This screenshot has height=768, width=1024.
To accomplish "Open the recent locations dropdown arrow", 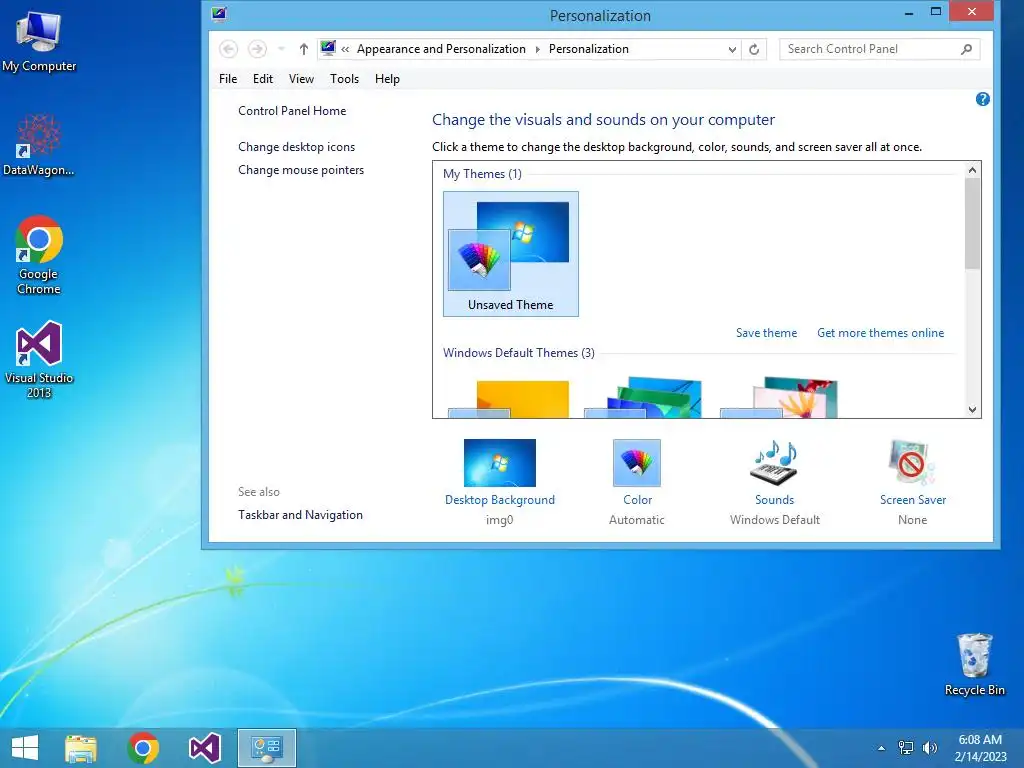I will click(x=281, y=49).
